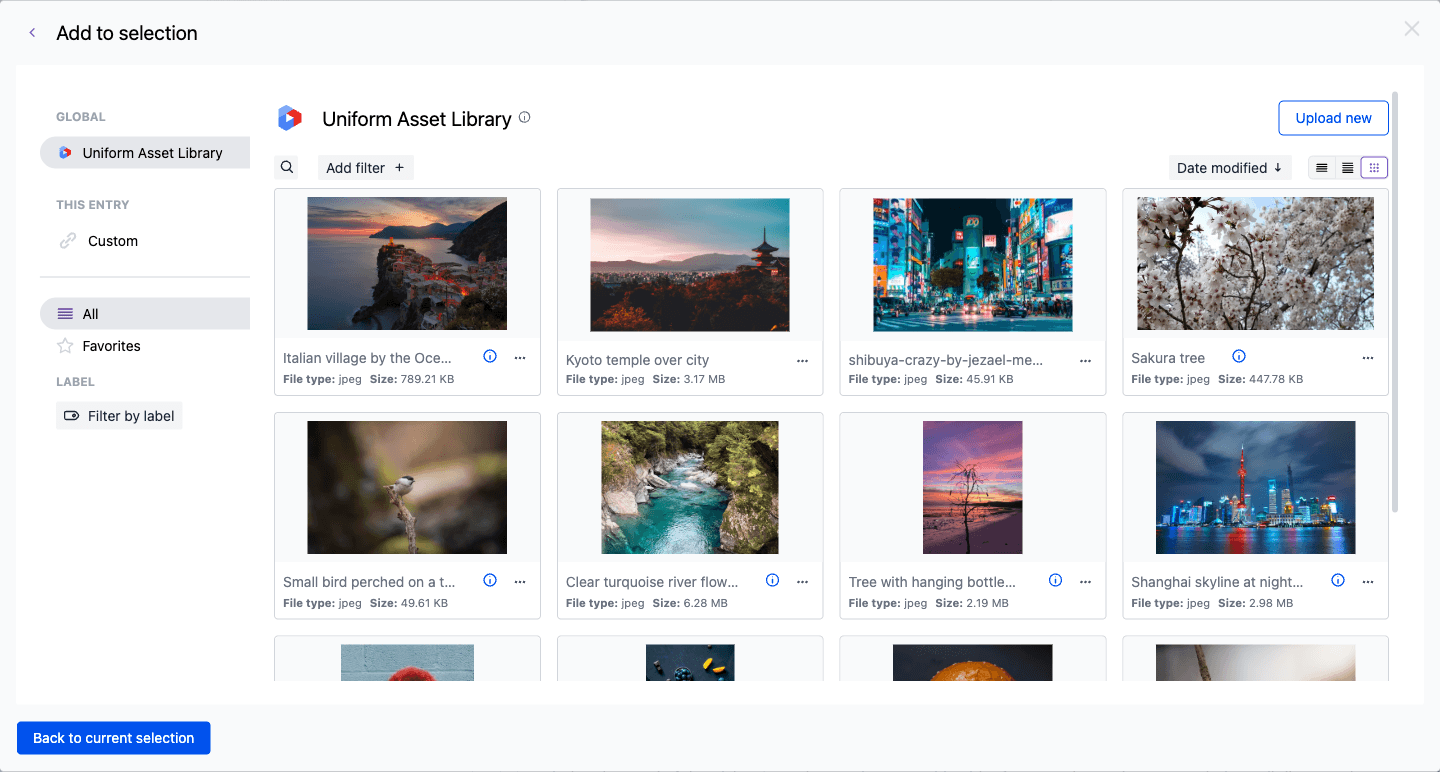Open more options for Sakura tree
This screenshot has height=772, width=1440.
(x=1368, y=358)
